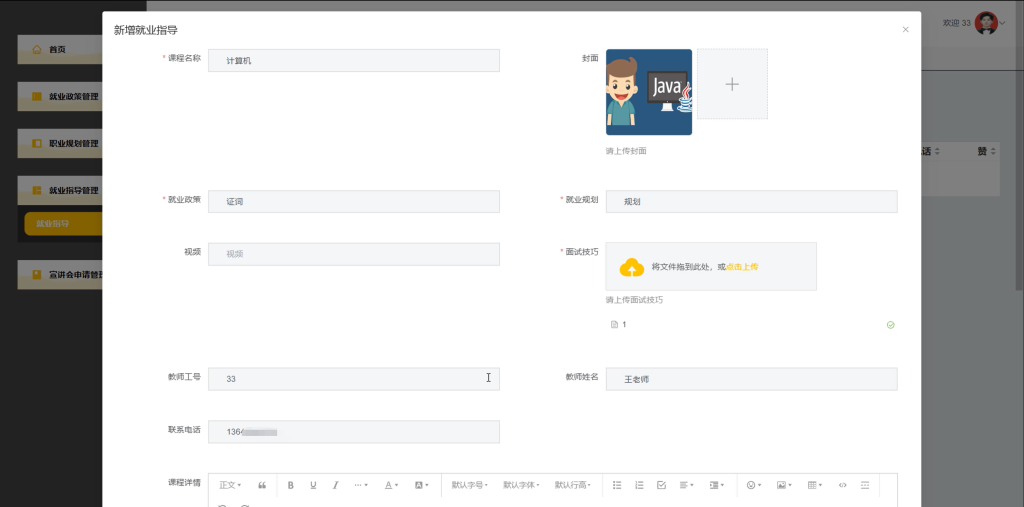Insert a blockquote in the editor
This screenshot has height=507, width=1024.
tap(262, 485)
